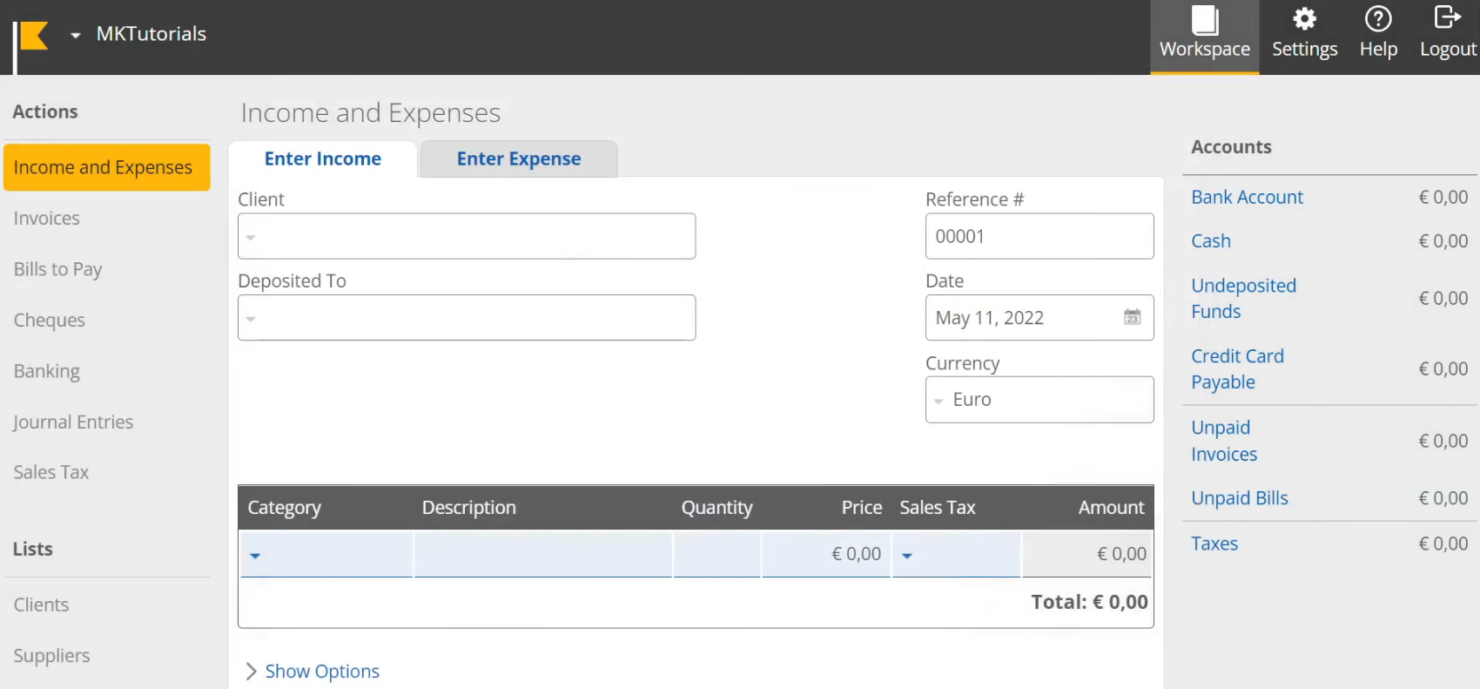The height and width of the screenshot is (689, 1480).
Task: Open the Bank Account ledger link
Action: 1247,197
